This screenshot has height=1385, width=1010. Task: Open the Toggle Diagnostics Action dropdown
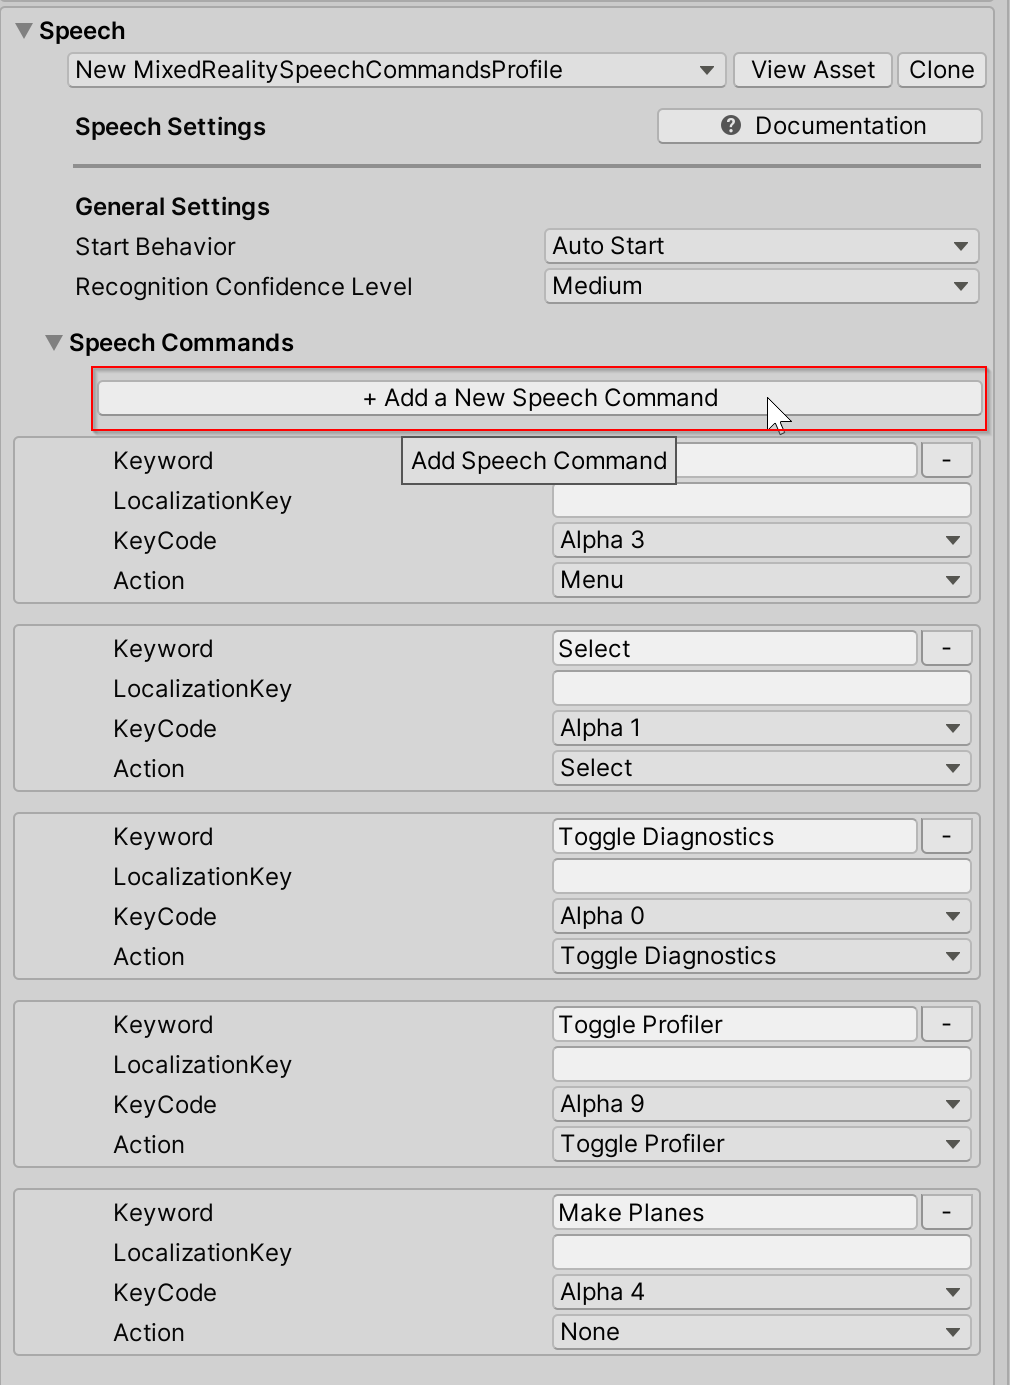point(762,956)
